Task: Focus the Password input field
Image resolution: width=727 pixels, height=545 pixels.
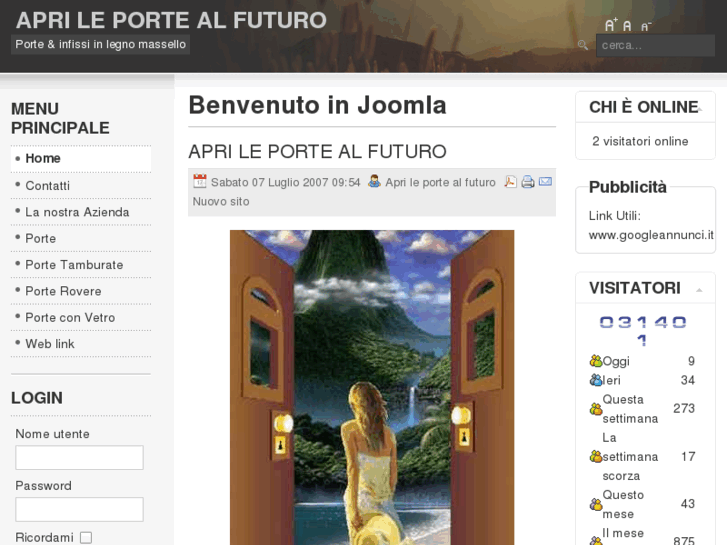Action: [x=79, y=509]
